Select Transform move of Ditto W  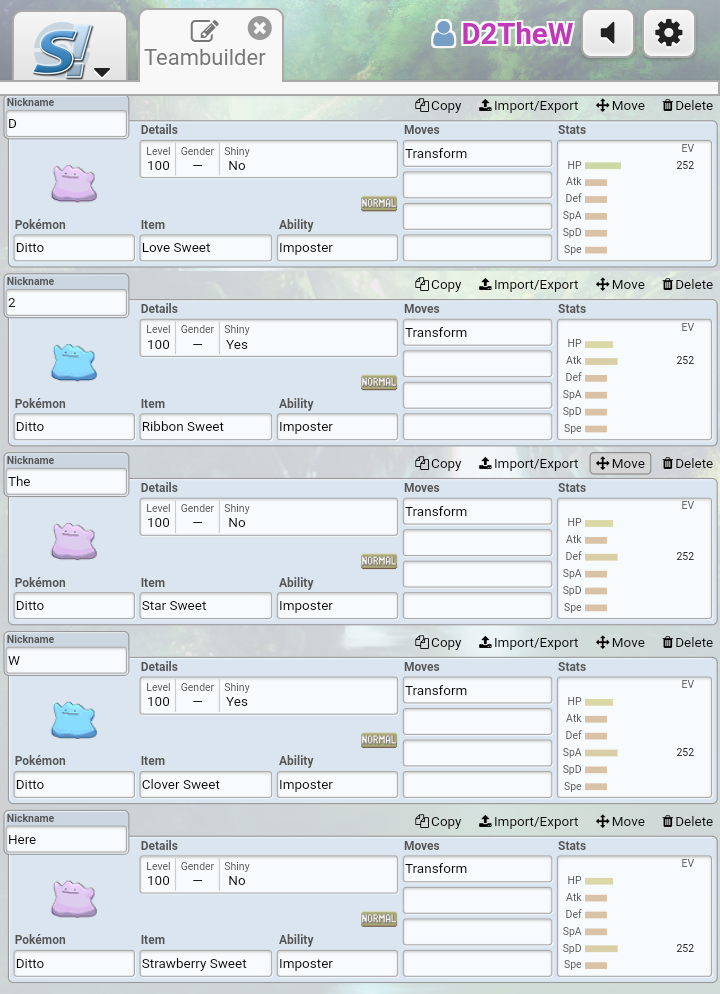point(477,690)
